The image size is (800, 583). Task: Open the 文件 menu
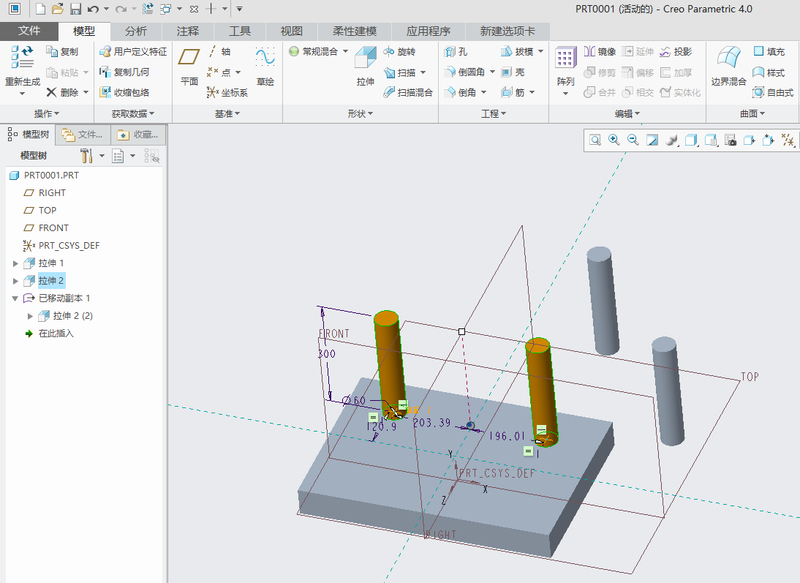pos(29,31)
